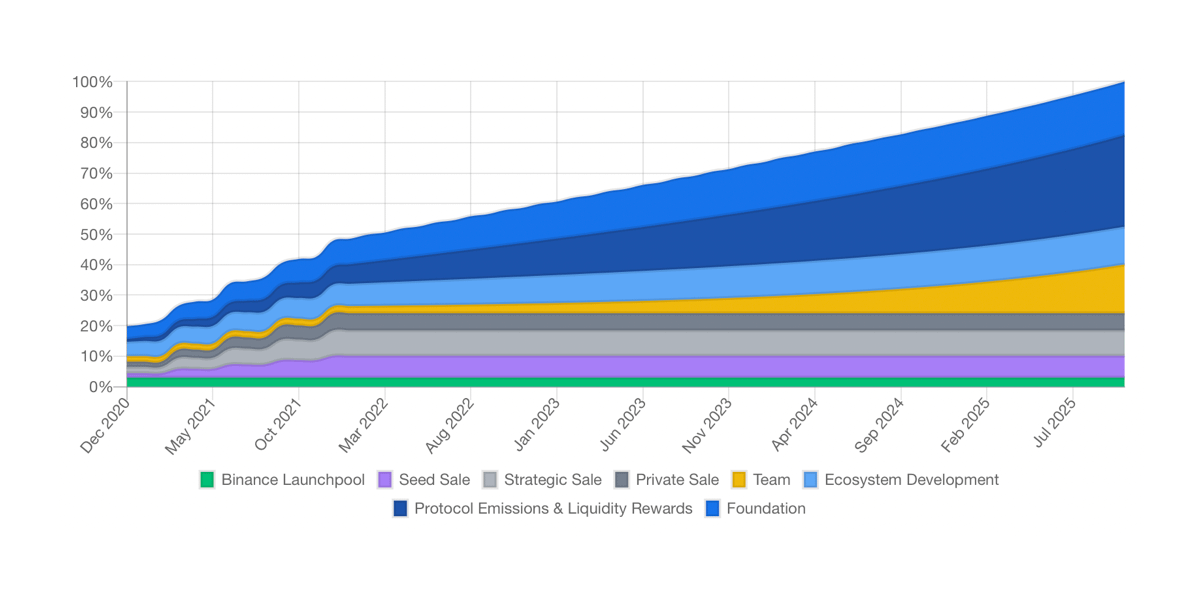Hide the Foundation series via its legend text
The height and width of the screenshot is (591, 1200).
[766, 509]
